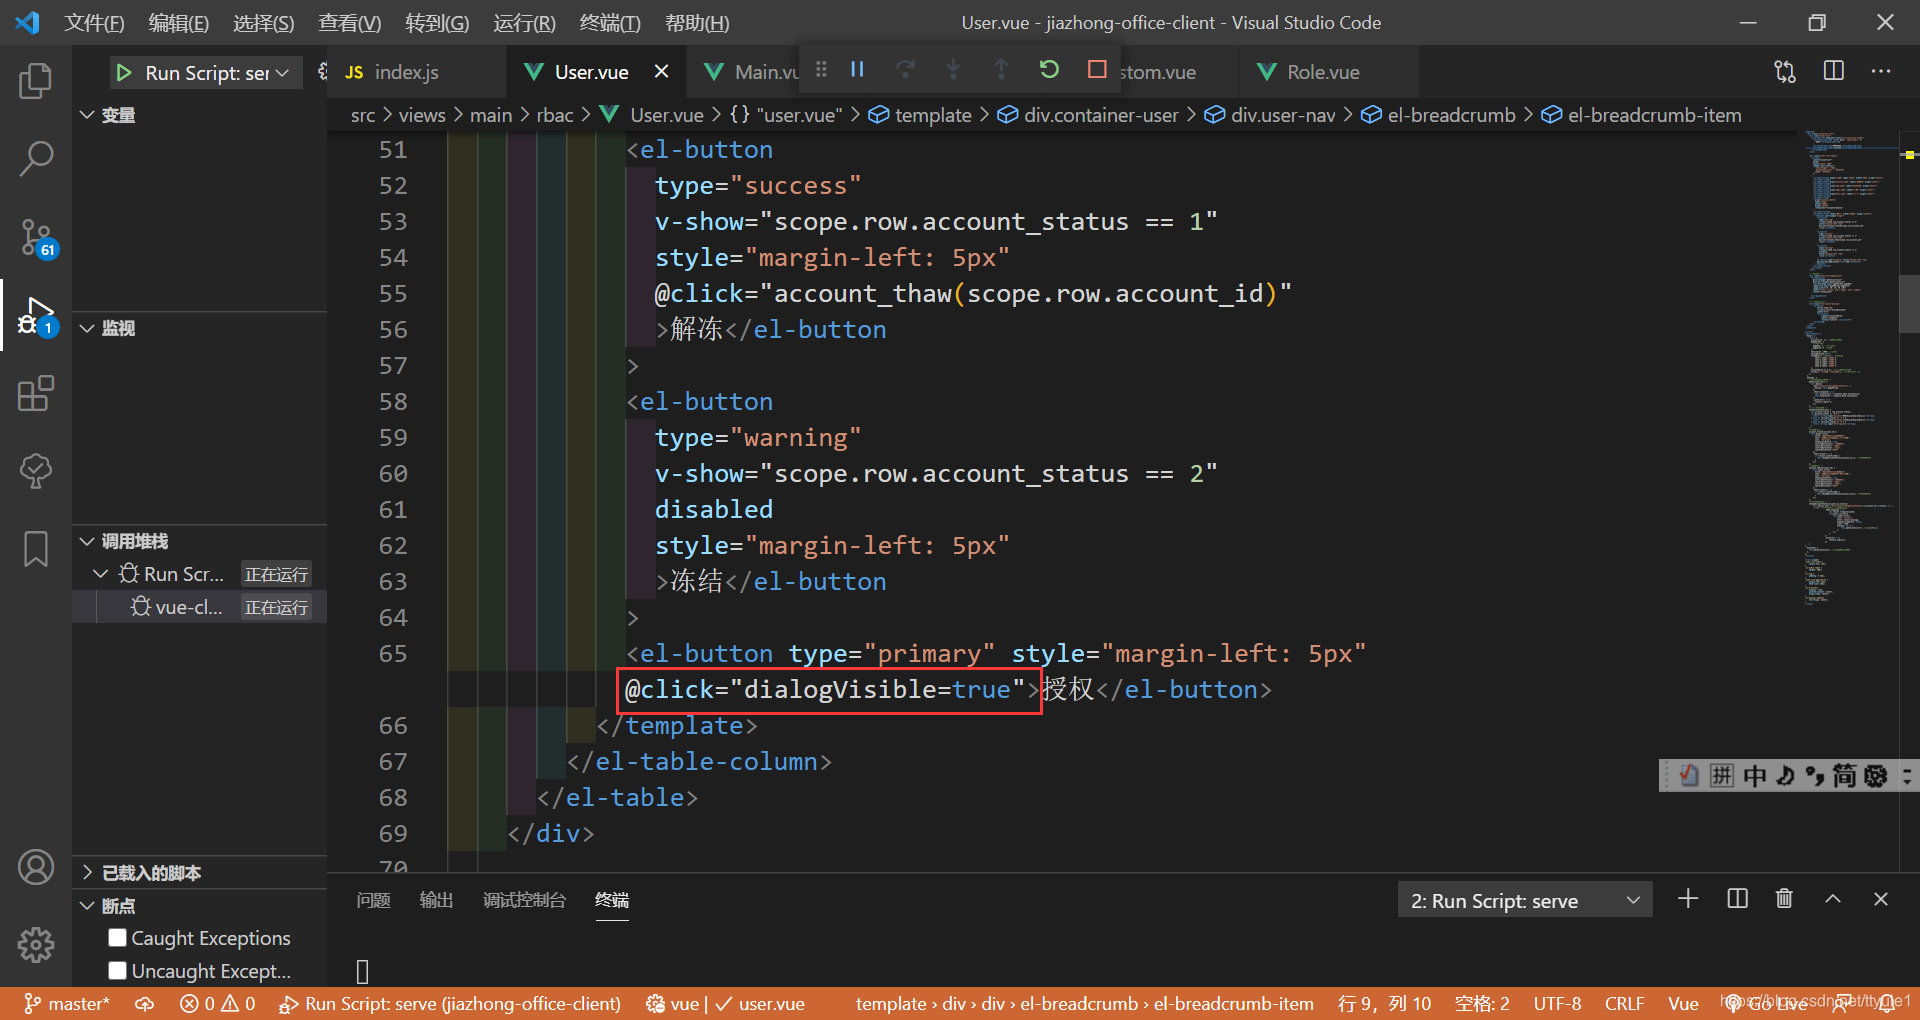1920x1020 pixels.
Task: Open the 终端(T) menu
Action: coord(609,22)
